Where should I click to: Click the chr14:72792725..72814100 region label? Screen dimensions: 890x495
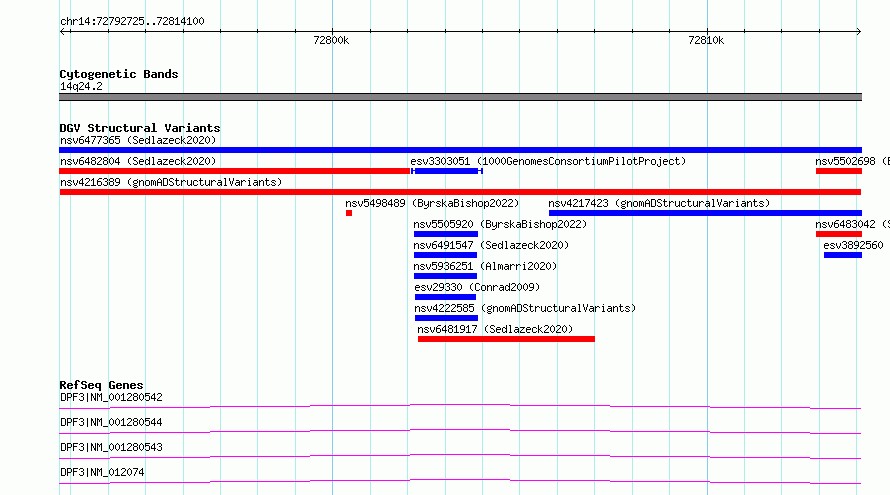[132, 22]
